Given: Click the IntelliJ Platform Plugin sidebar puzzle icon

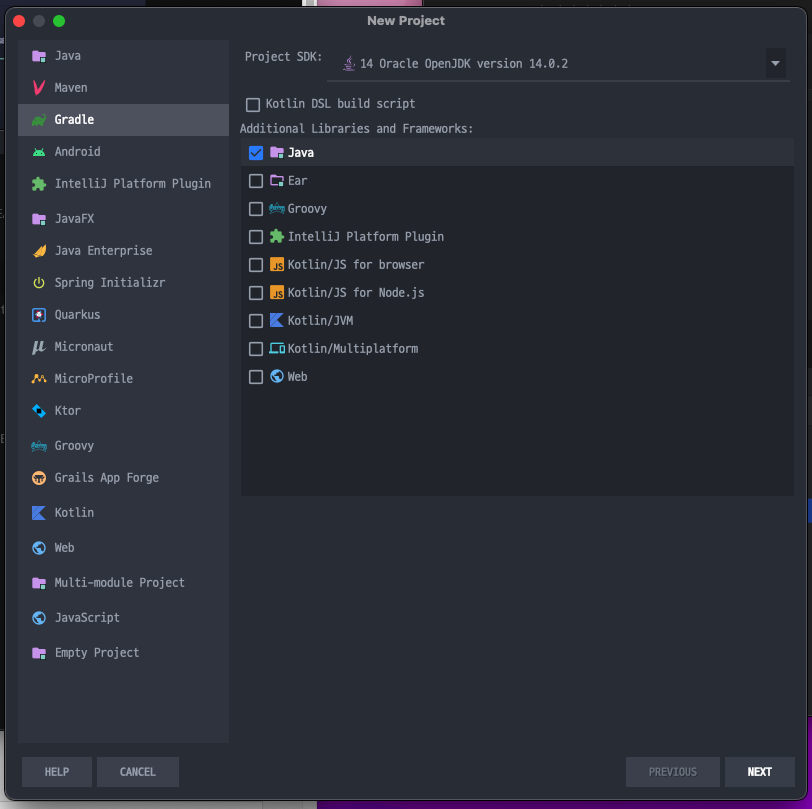Looking at the screenshot, I should point(39,184).
